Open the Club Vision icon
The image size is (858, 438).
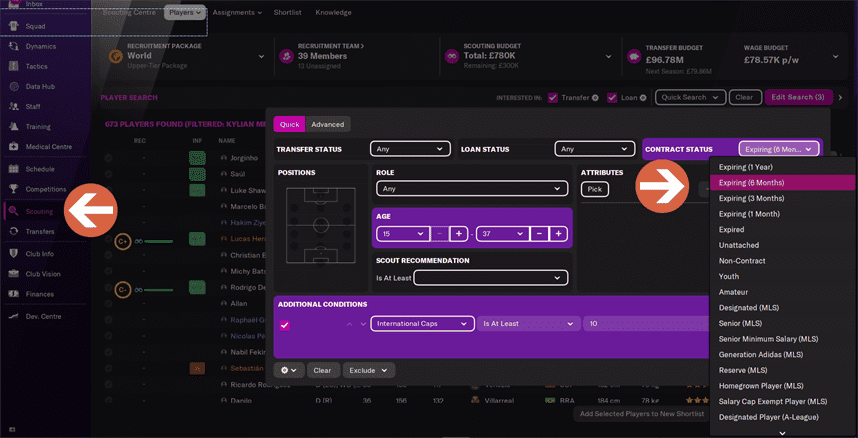(x=14, y=274)
